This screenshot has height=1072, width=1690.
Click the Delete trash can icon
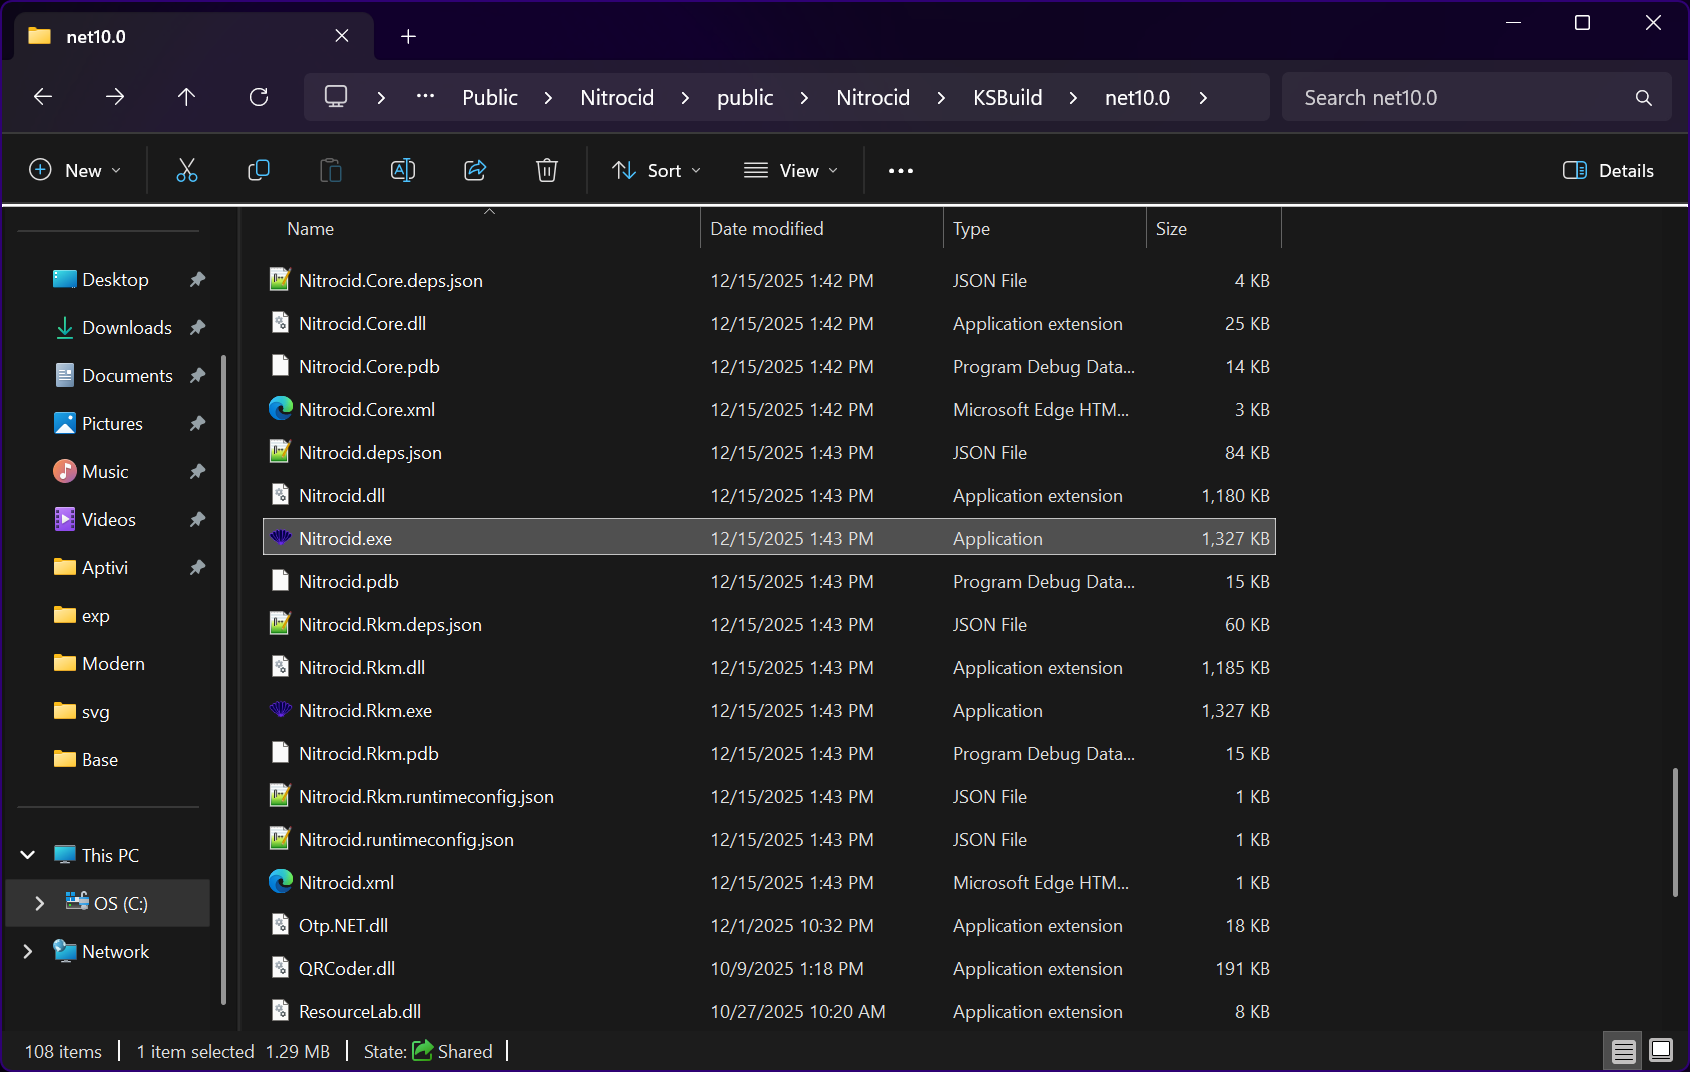[547, 170]
